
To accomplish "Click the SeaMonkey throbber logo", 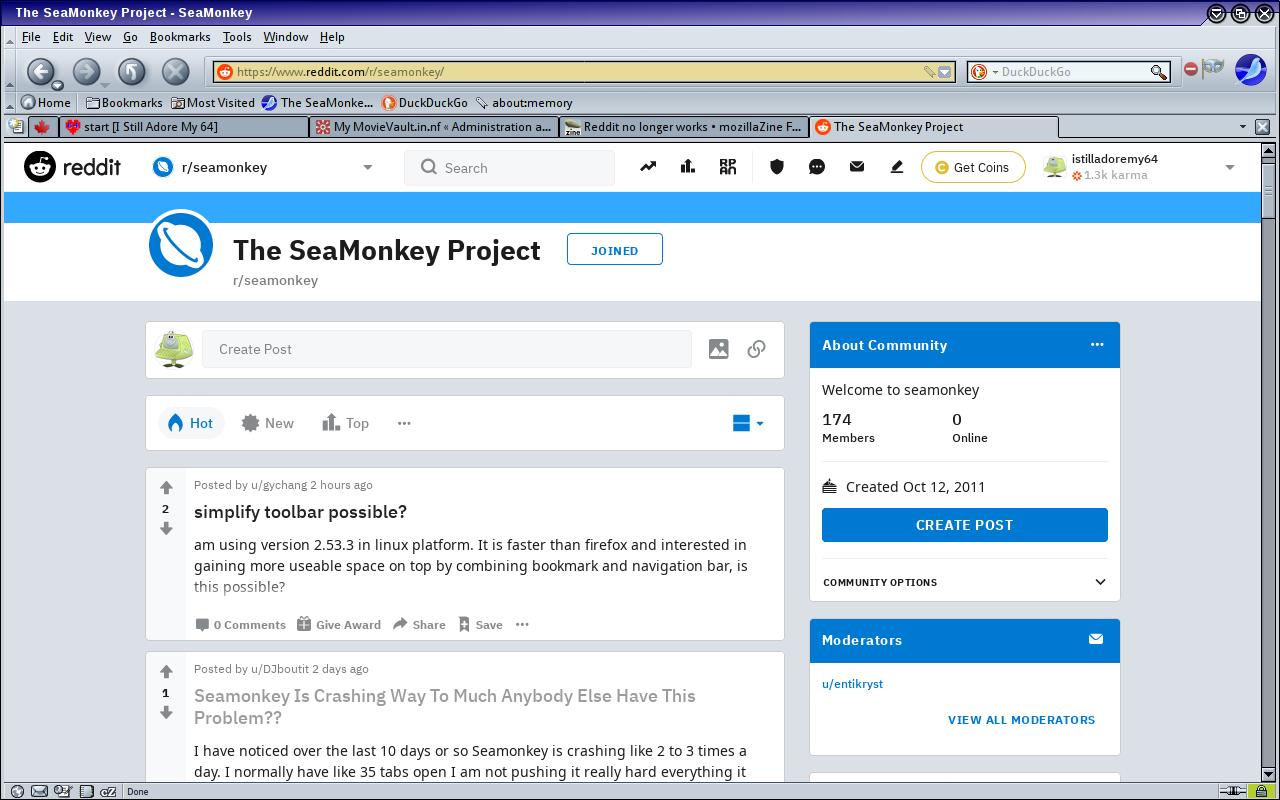I will 1250,69.
